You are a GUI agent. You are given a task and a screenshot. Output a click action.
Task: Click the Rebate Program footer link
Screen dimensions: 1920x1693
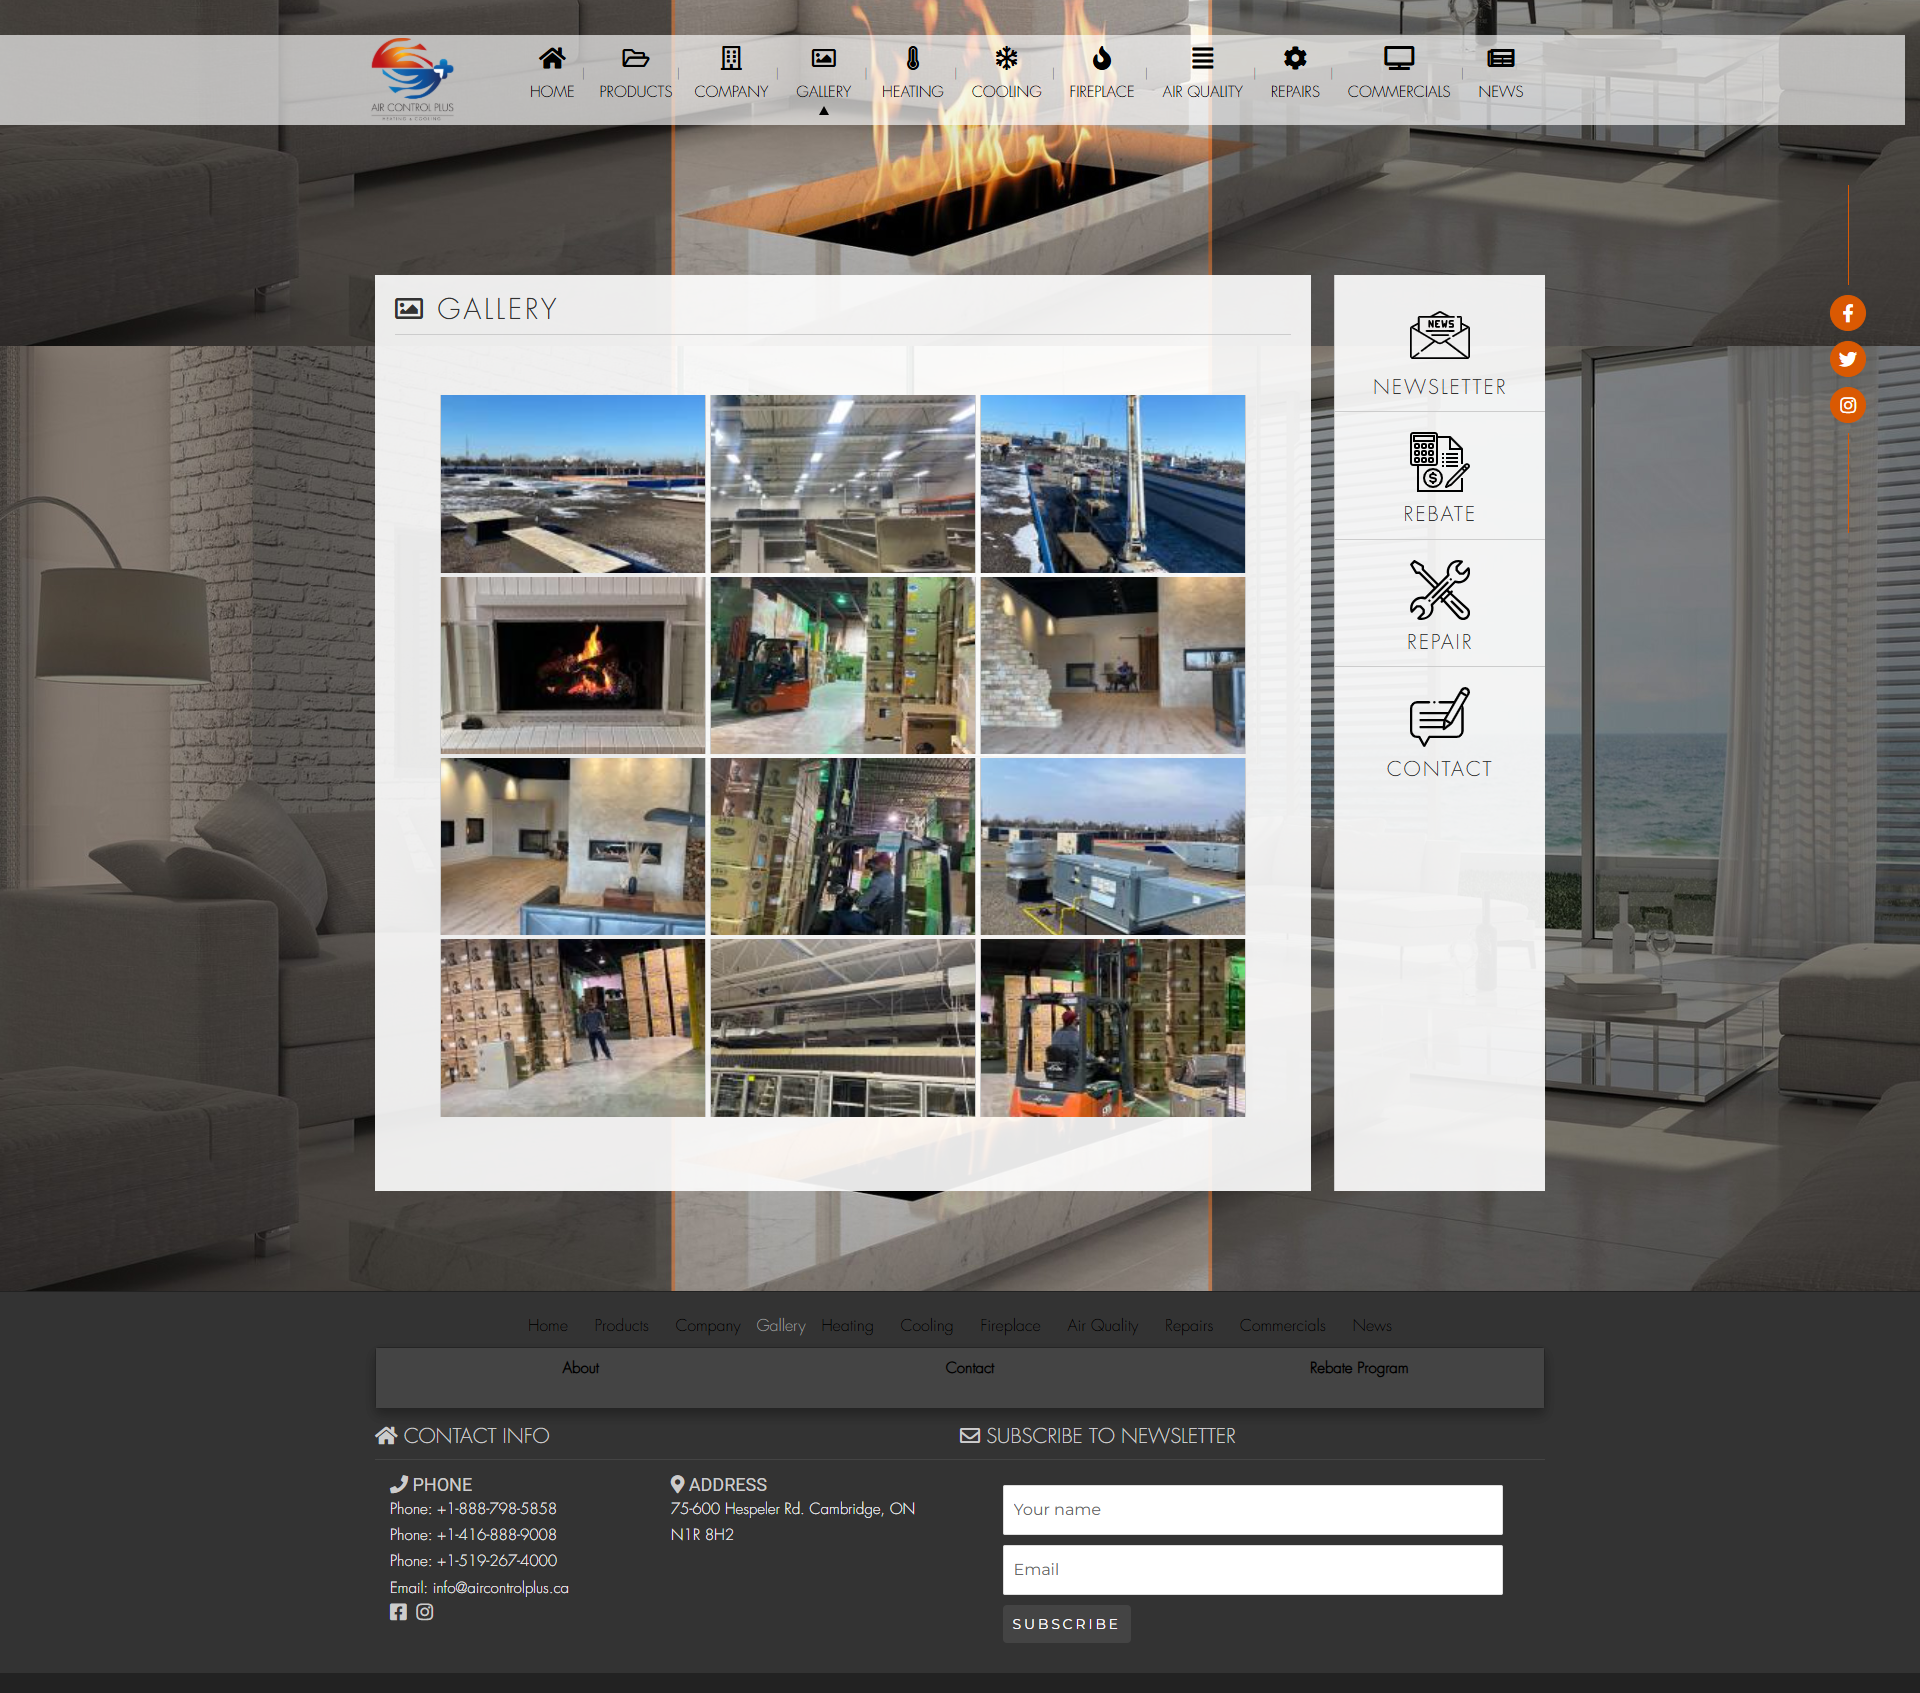point(1358,1368)
